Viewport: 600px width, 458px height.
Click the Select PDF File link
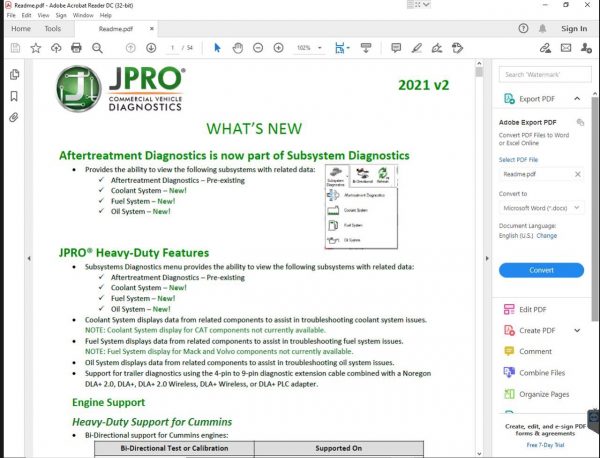(518, 160)
